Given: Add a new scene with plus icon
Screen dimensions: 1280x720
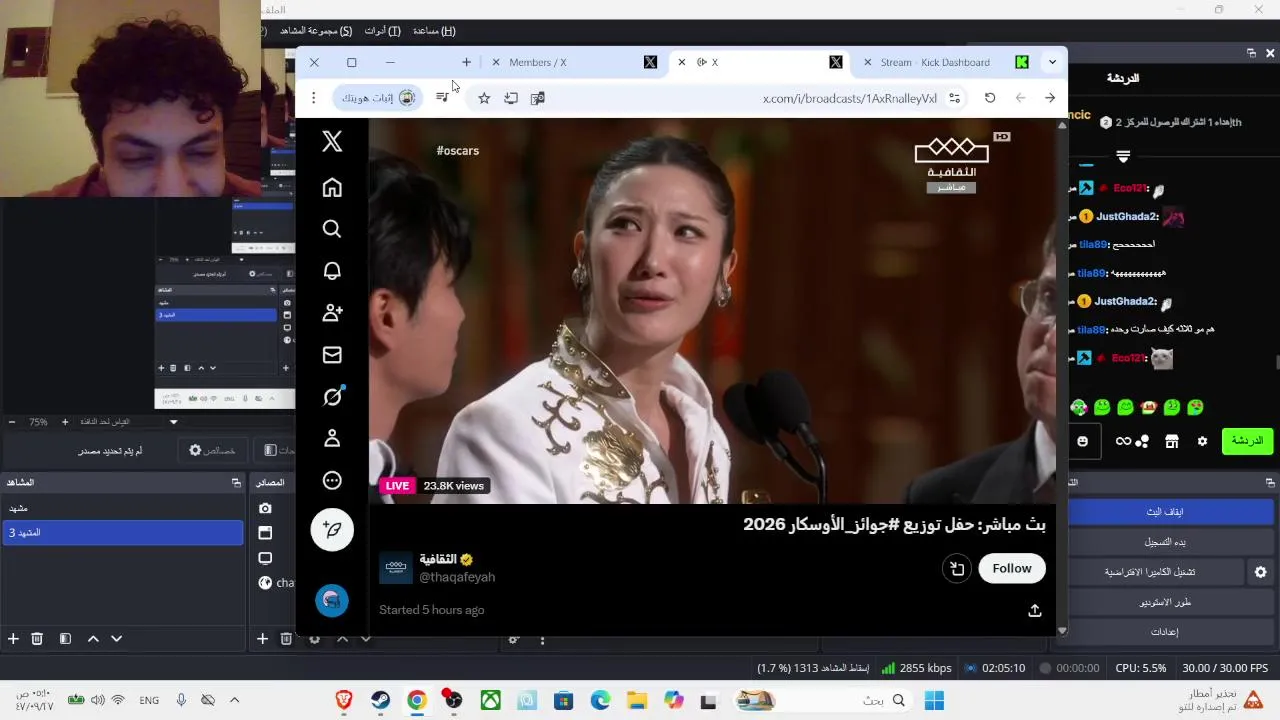Looking at the screenshot, I should [x=13, y=639].
